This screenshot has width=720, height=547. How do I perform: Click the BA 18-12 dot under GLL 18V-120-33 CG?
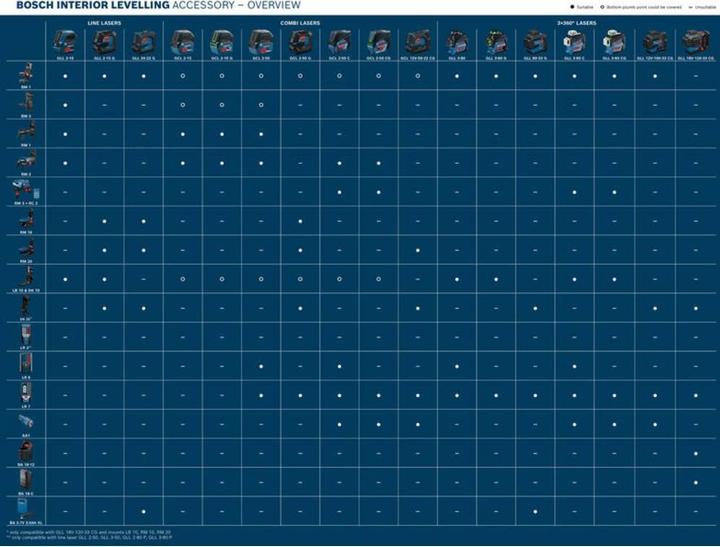click(x=696, y=454)
